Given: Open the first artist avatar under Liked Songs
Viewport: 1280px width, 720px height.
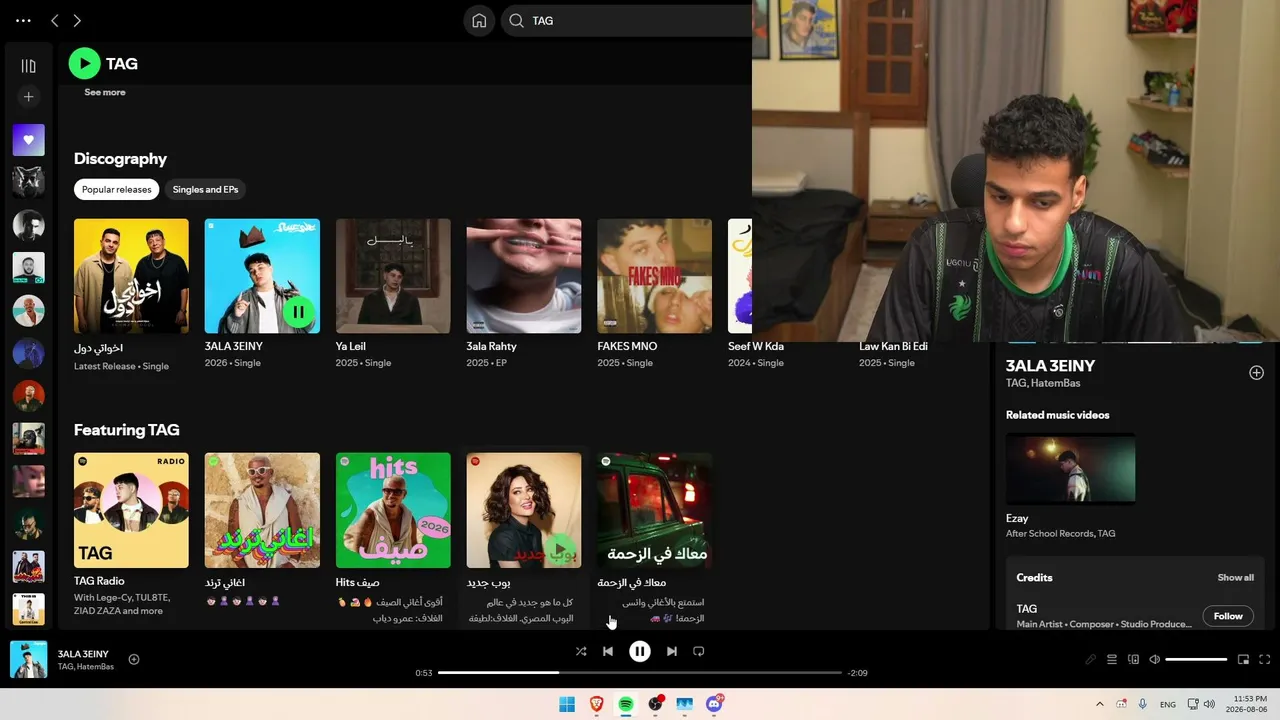Looking at the screenshot, I should 28,182.
